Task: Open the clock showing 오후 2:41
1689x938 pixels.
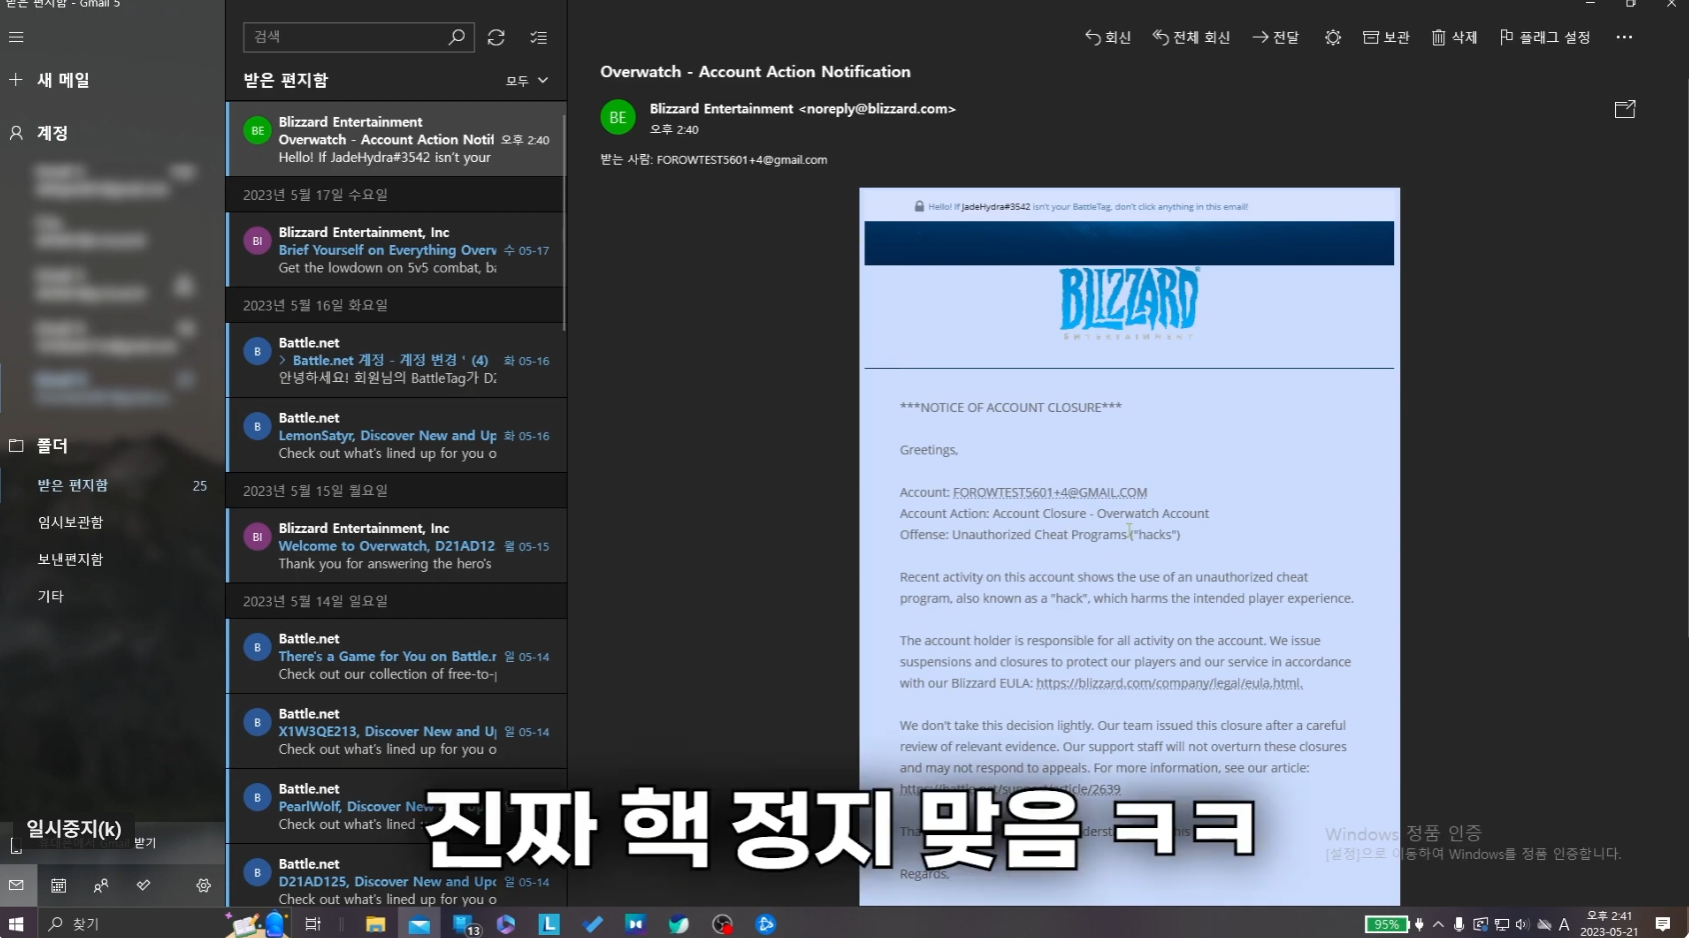Action: 1609,924
